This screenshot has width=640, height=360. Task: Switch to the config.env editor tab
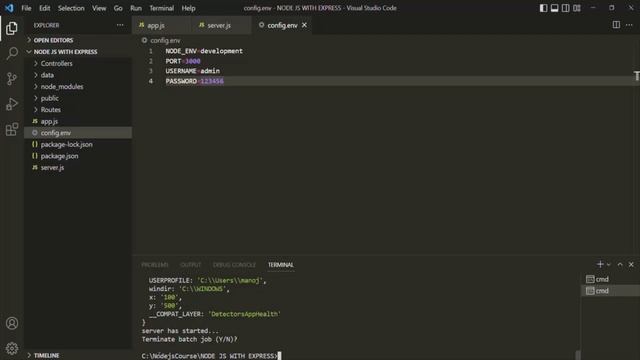pyautogui.click(x=282, y=25)
